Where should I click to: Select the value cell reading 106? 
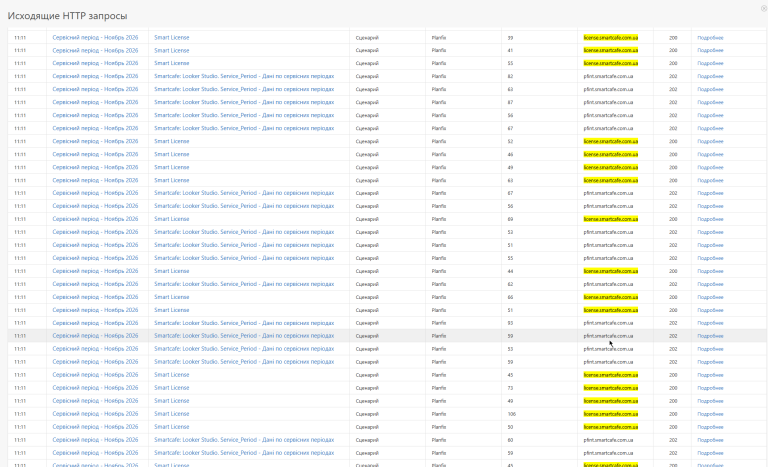point(511,414)
